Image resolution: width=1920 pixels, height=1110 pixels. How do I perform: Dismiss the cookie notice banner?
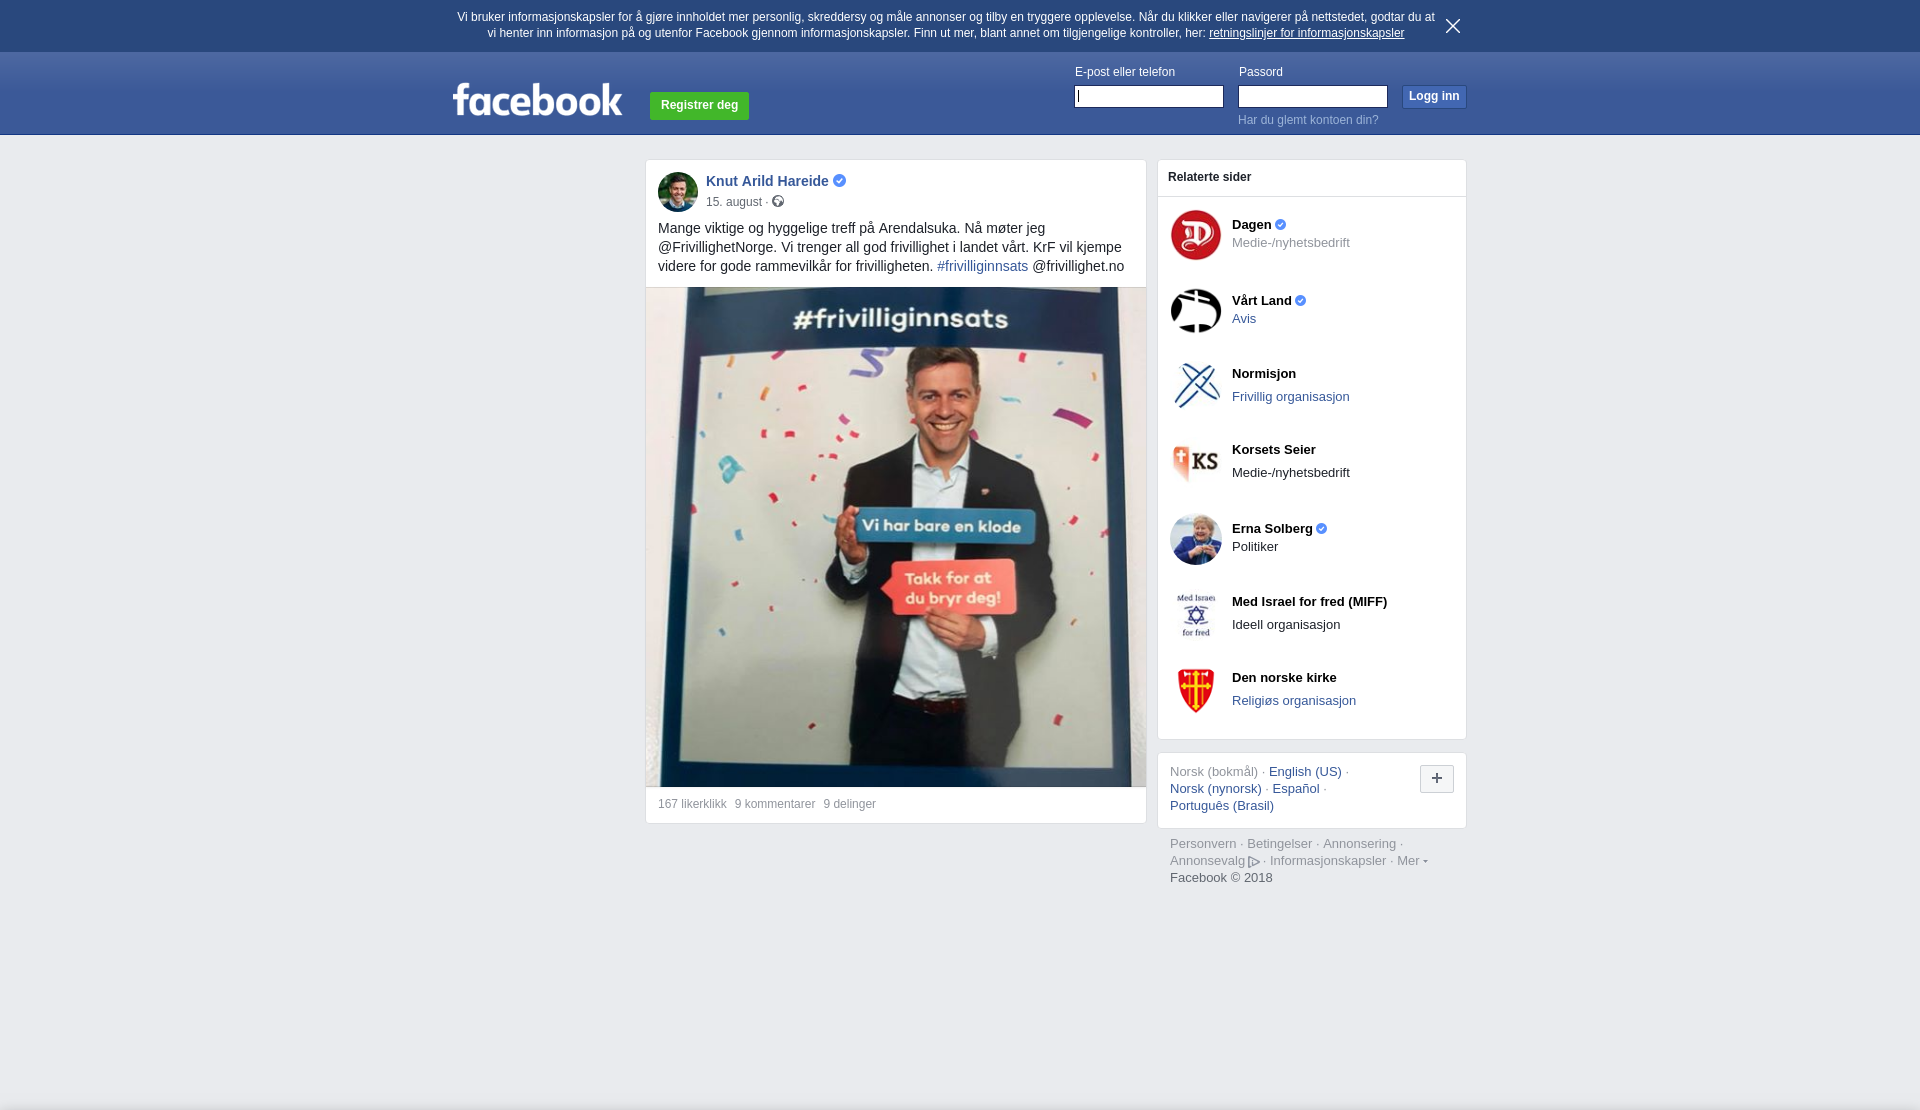1453,26
